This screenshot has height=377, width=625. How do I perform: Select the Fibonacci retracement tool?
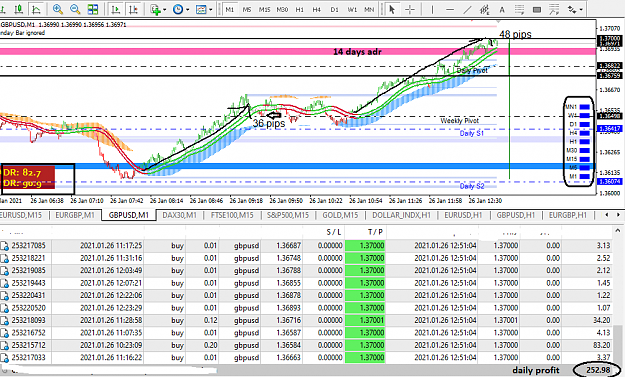coord(519,9)
